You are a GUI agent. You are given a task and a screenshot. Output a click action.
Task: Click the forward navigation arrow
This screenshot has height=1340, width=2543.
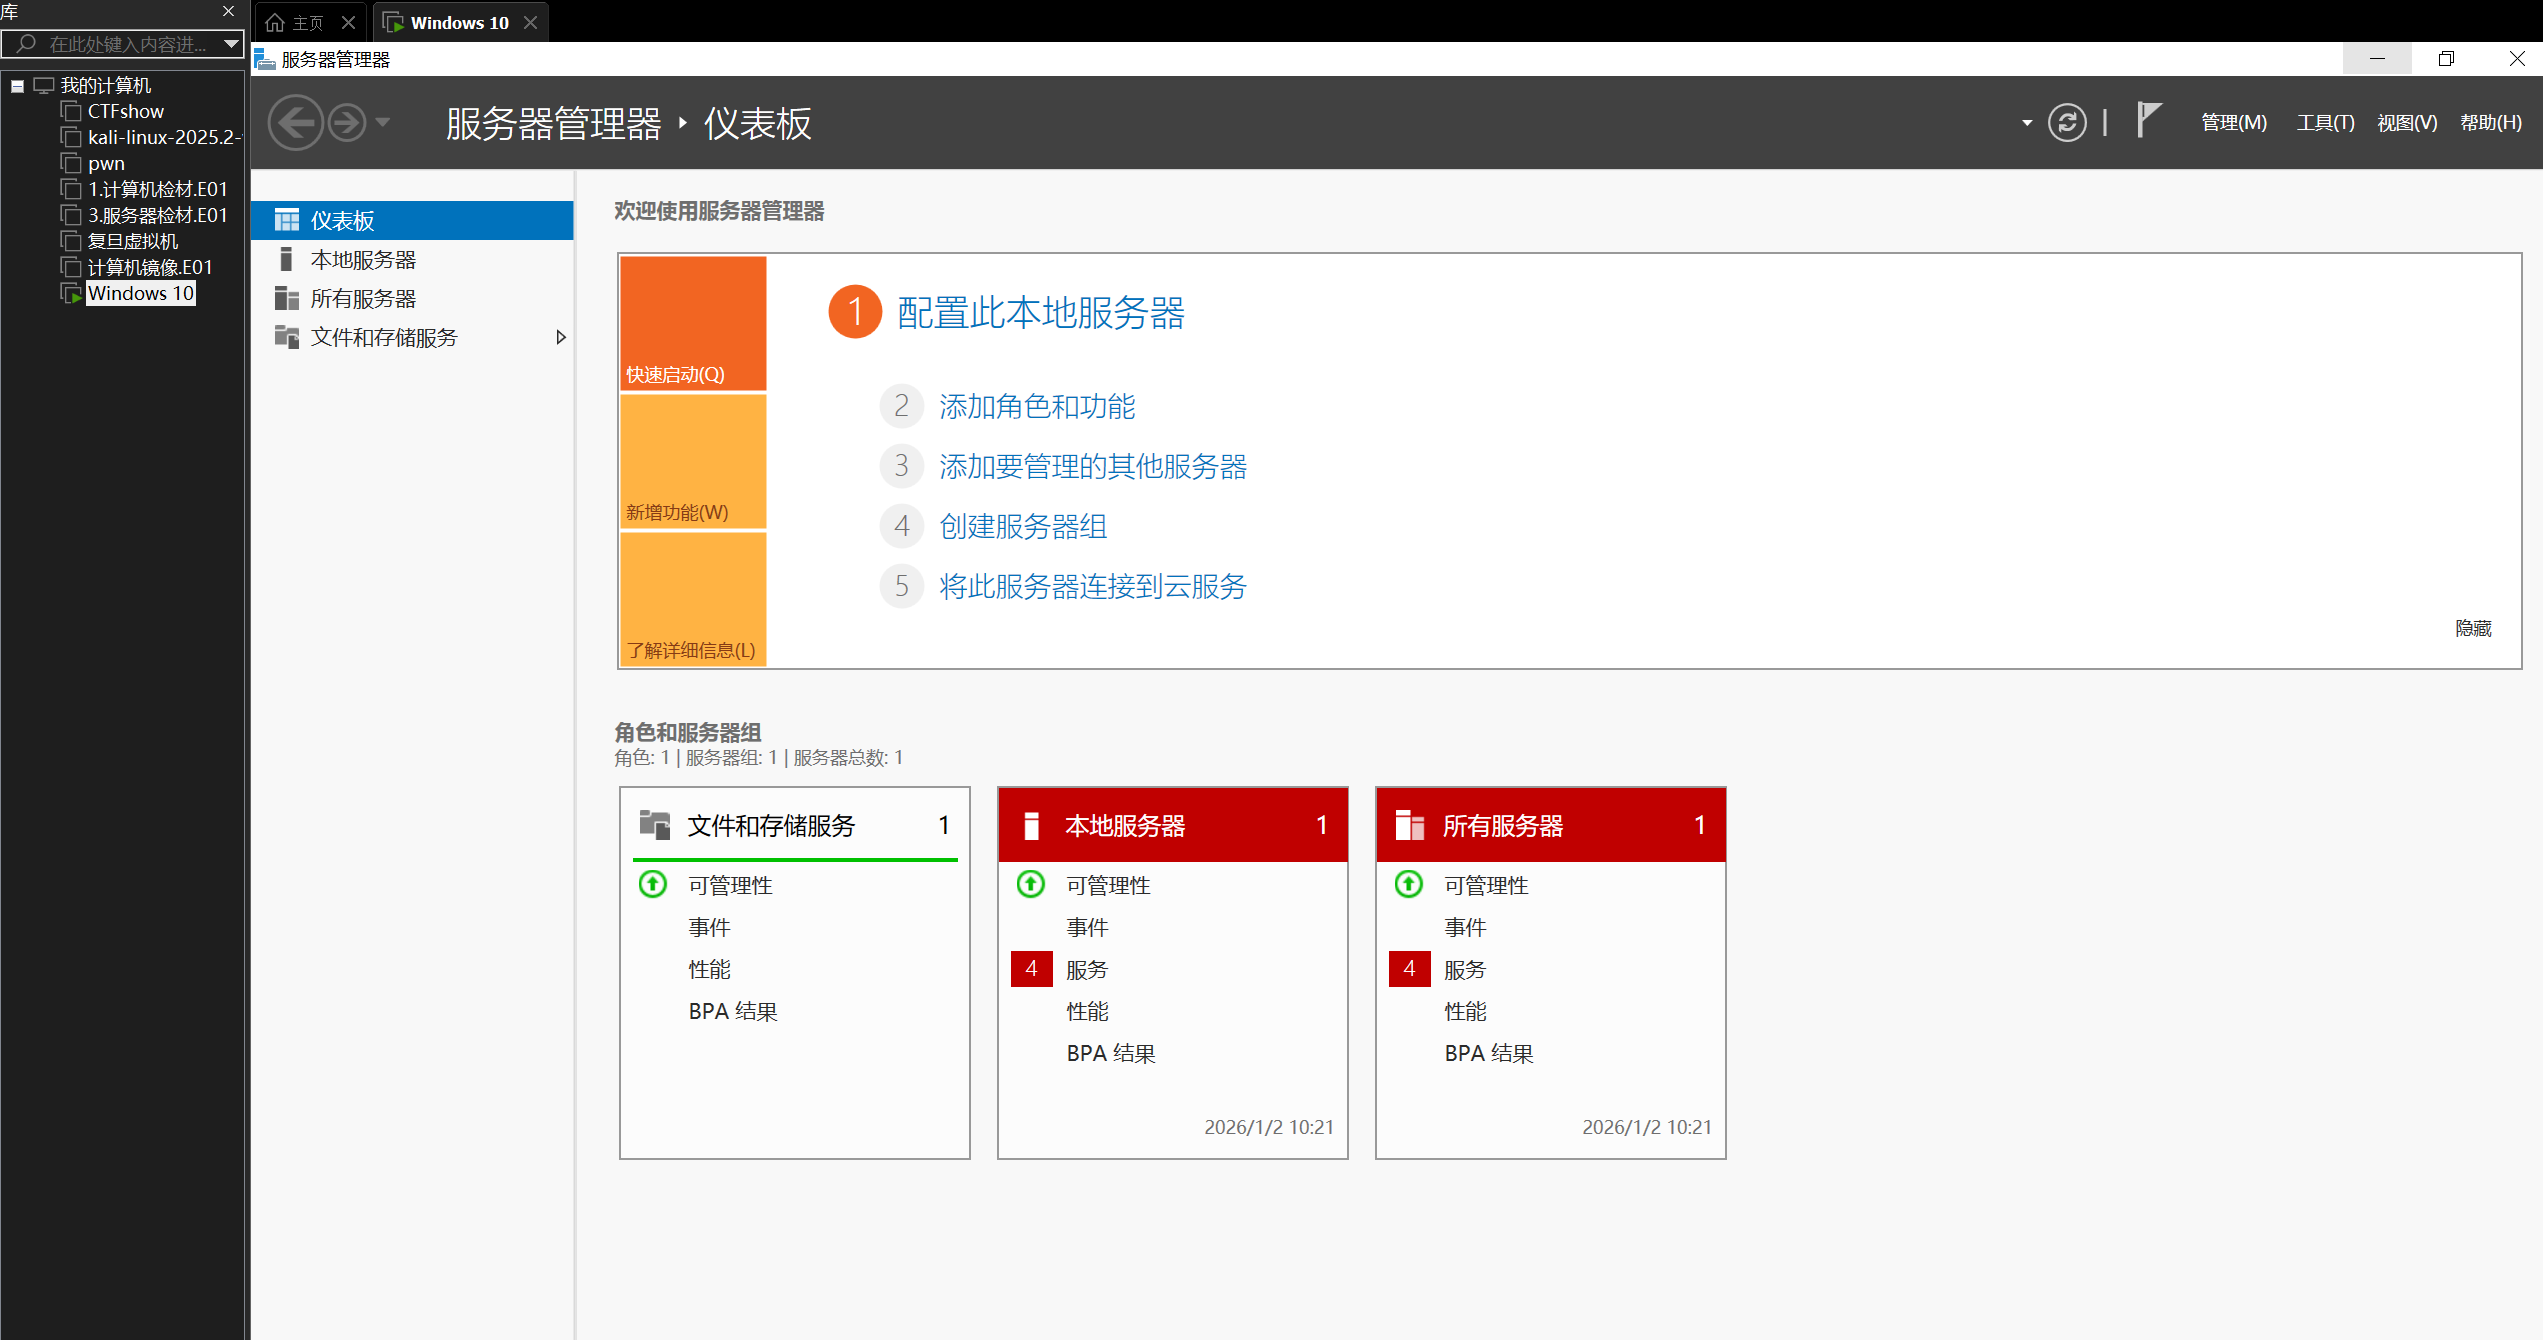tap(347, 123)
